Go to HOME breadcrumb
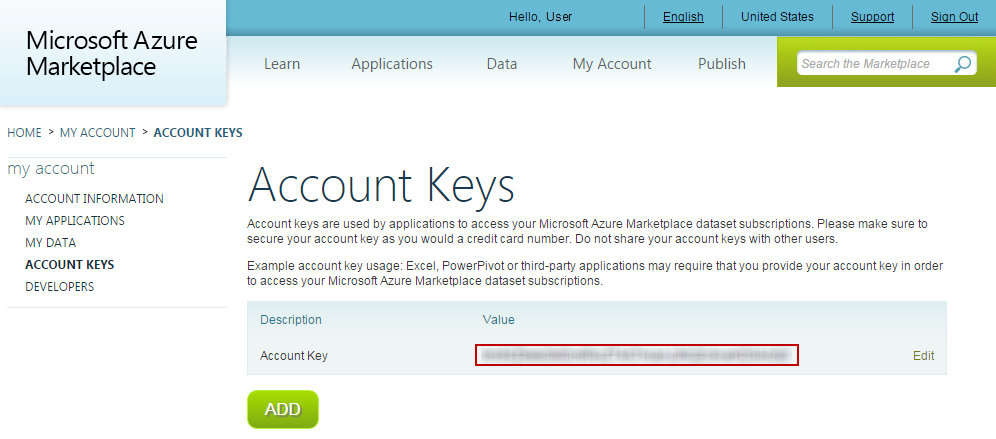The height and width of the screenshot is (439, 996). [24, 133]
